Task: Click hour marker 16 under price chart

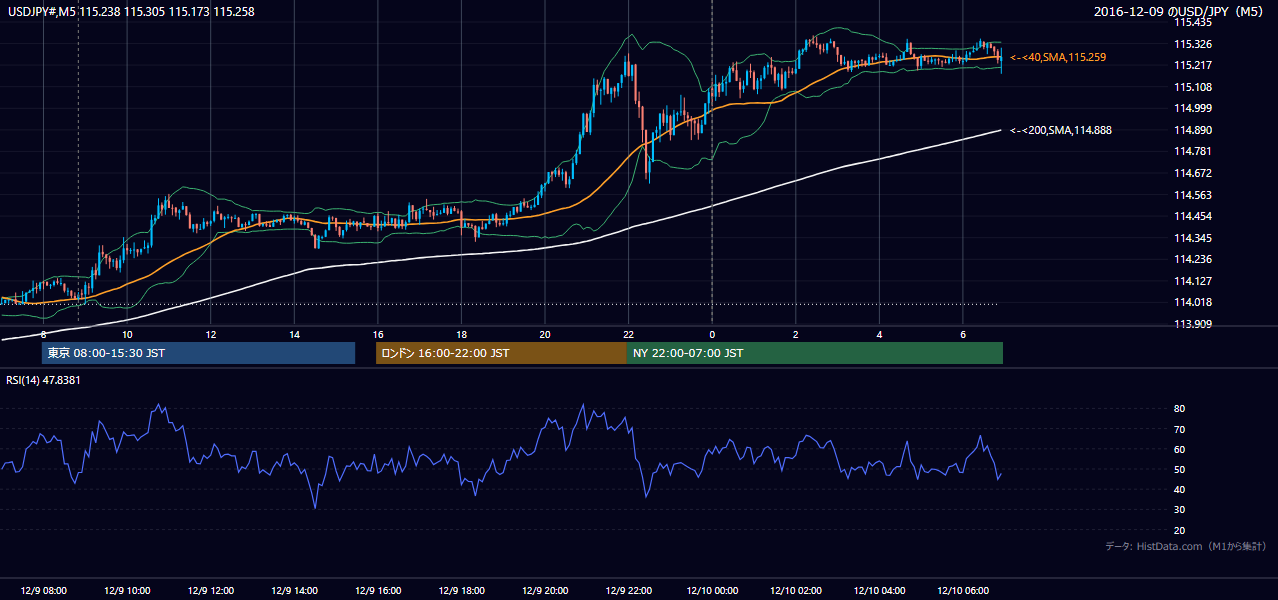Action: (378, 334)
